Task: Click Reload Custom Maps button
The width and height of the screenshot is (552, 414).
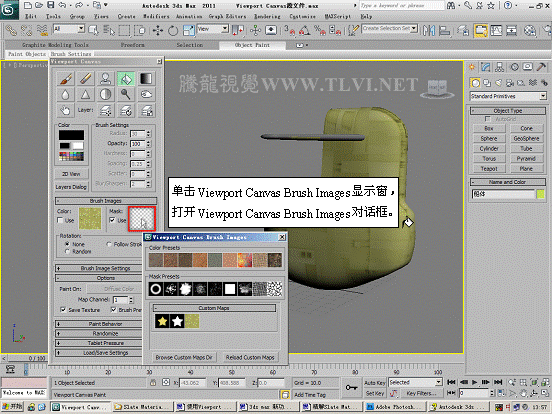Action: (x=250, y=357)
